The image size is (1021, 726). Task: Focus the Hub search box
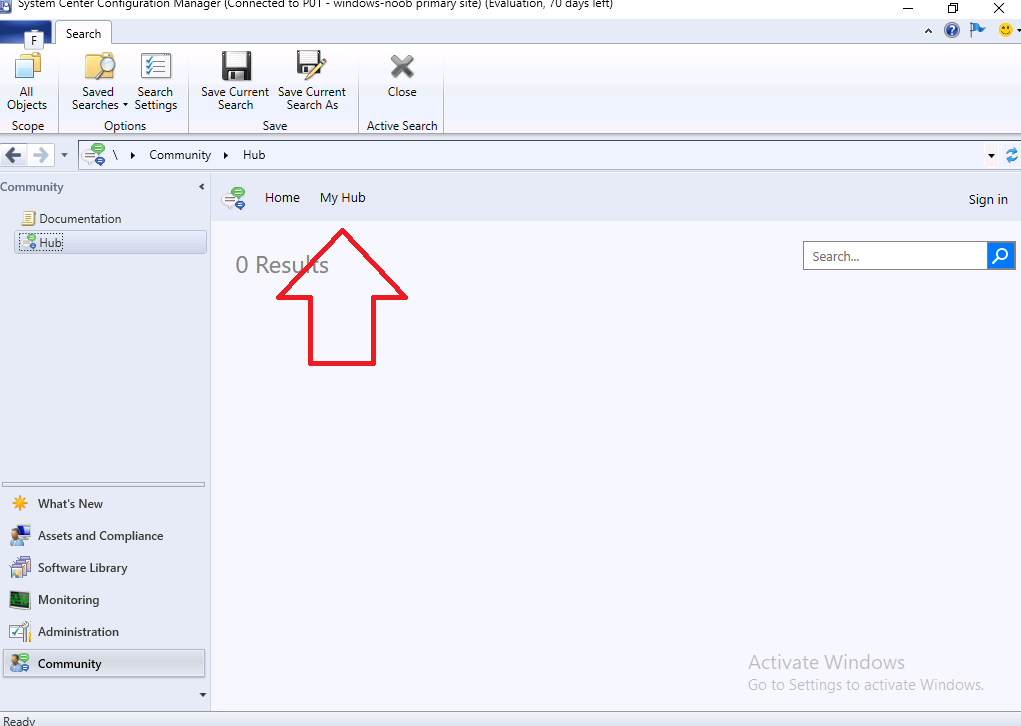pyautogui.click(x=895, y=256)
